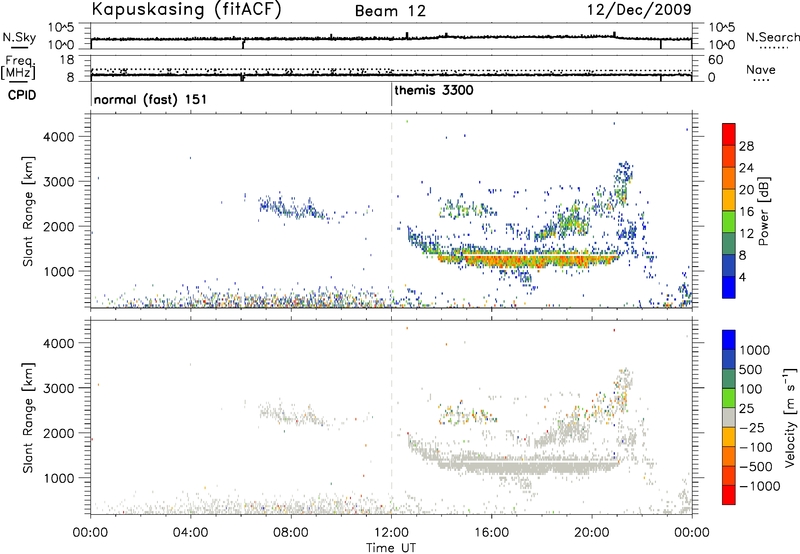Click the "04:00" time axis tick label
Image resolution: width=800 pixels, height=554 pixels.
tap(190, 533)
